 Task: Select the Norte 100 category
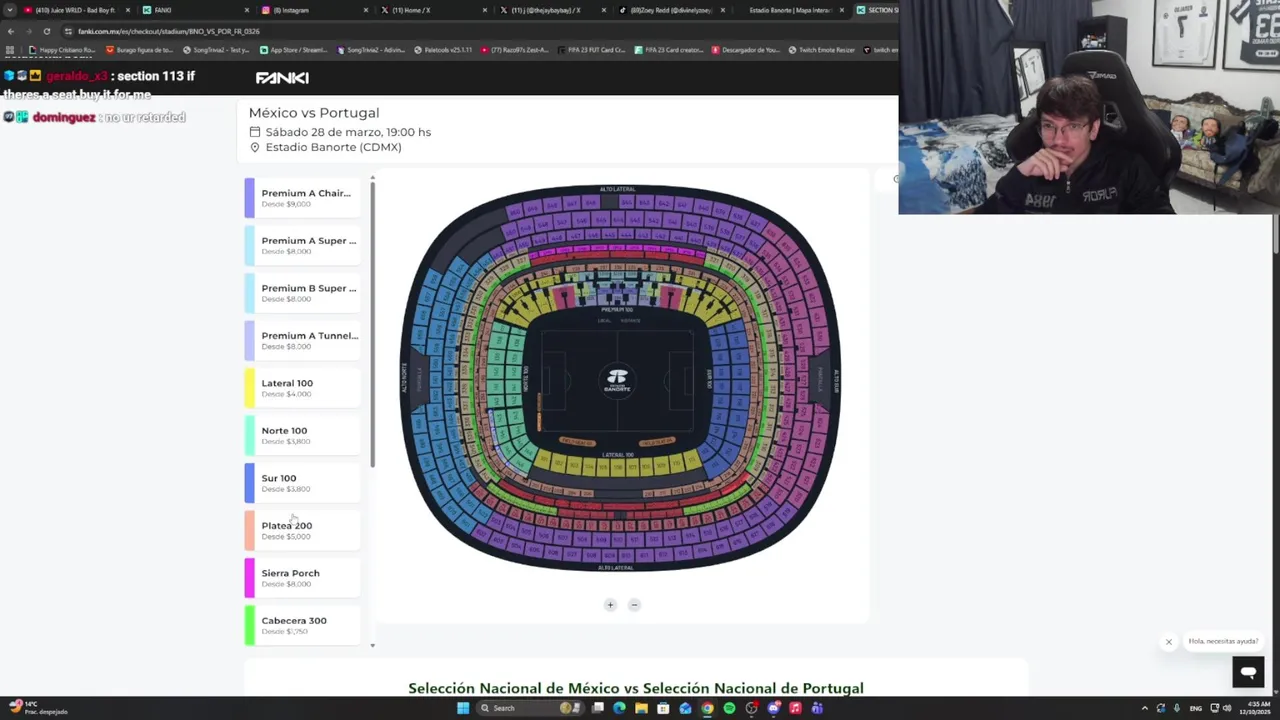click(302, 435)
